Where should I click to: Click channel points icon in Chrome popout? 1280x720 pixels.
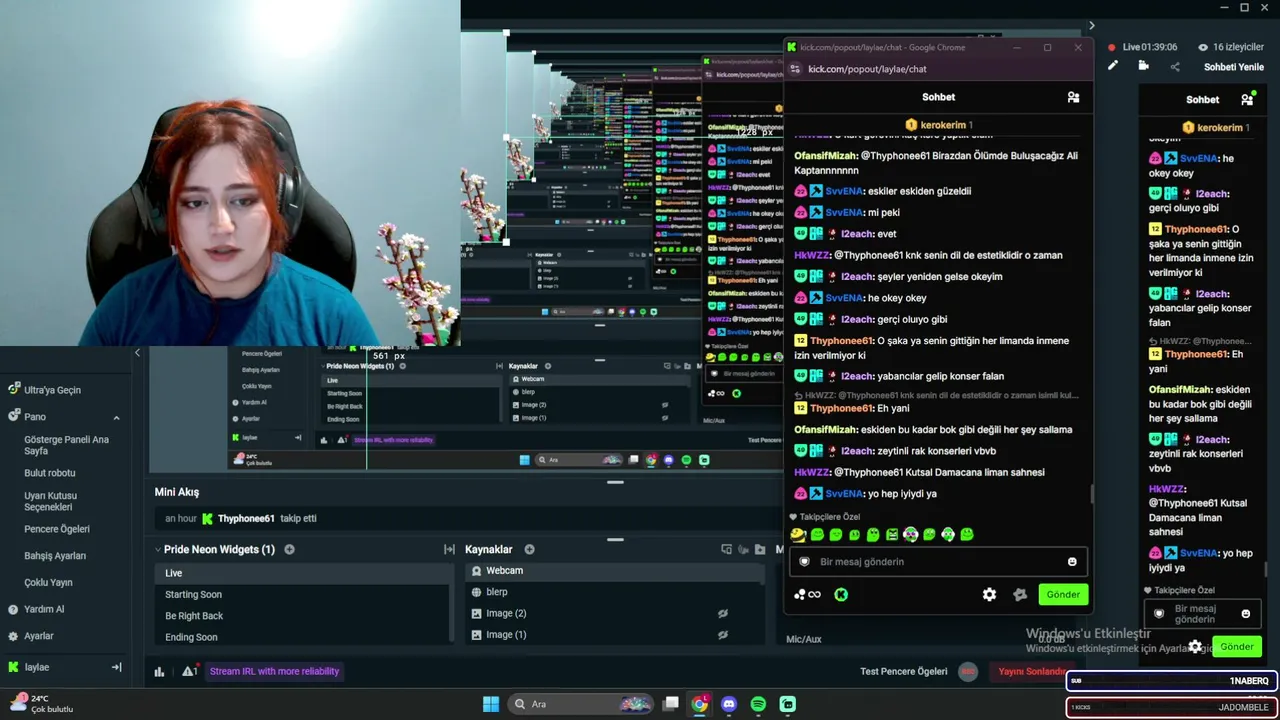(807, 594)
